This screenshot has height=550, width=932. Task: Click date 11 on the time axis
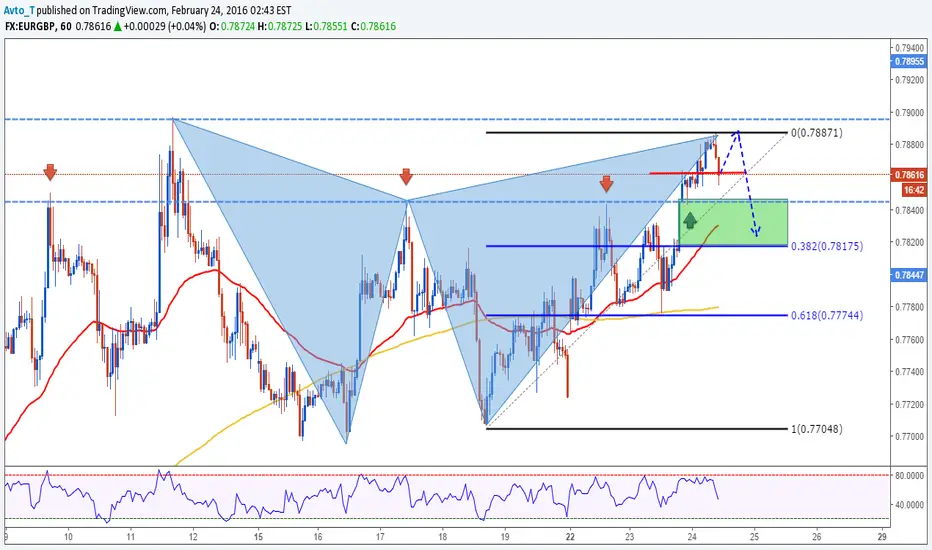tap(131, 536)
